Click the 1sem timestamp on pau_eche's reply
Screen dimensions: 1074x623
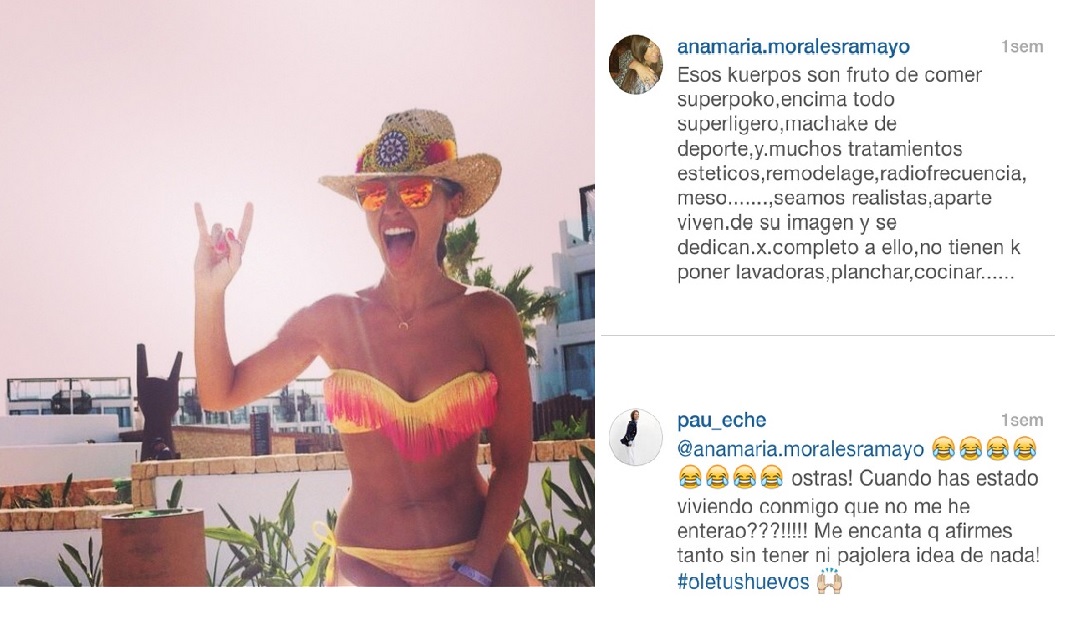point(1022,420)
